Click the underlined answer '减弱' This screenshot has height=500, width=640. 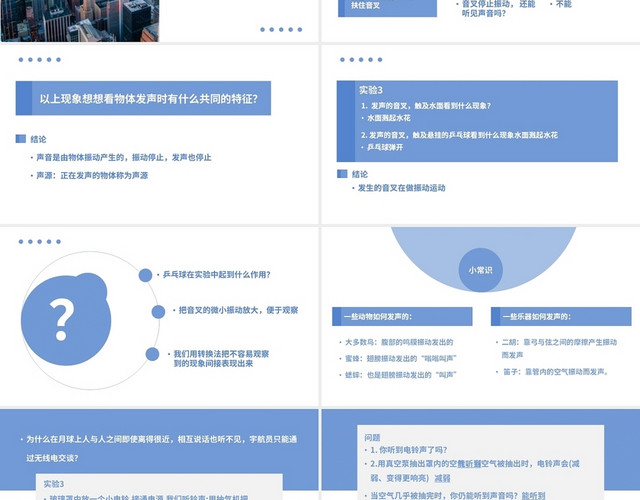(x=442, y=478)
